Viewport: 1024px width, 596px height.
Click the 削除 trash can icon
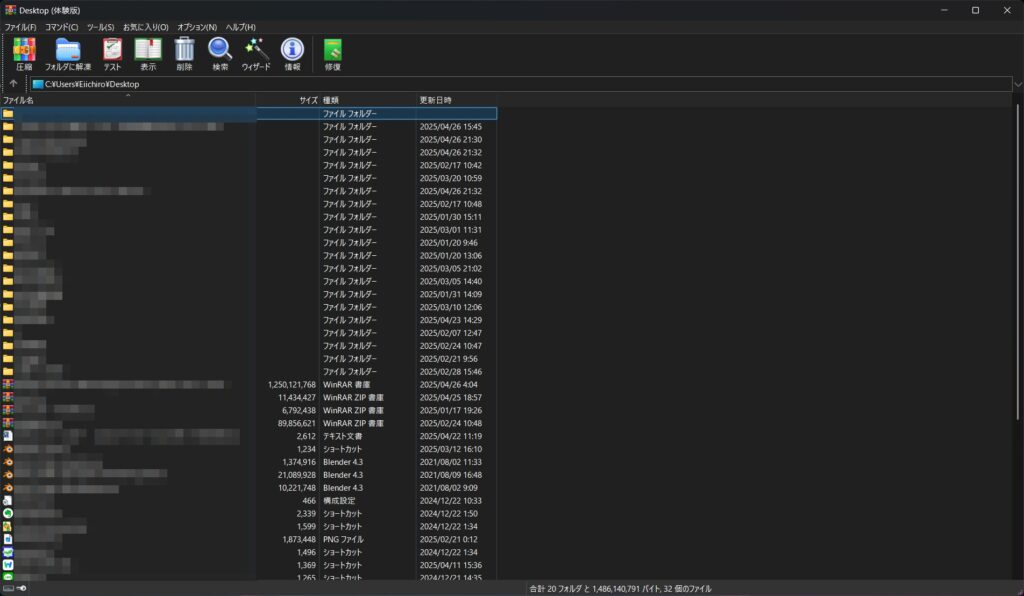pos(185,50)
